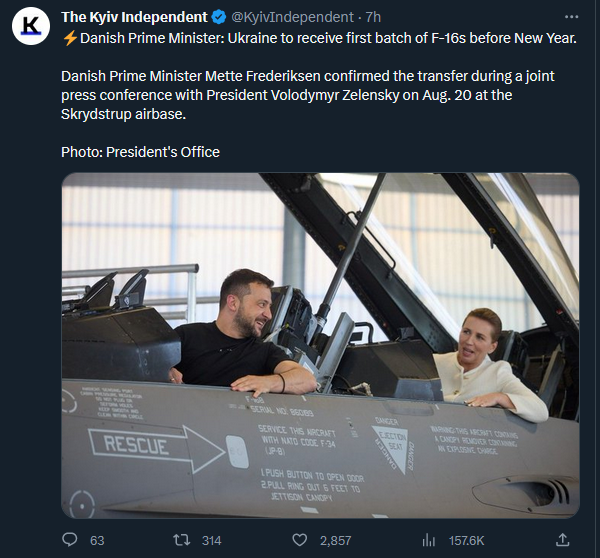Click the share upload icon
The height and width of the screenshot is (558, 600).
[563, 540]
